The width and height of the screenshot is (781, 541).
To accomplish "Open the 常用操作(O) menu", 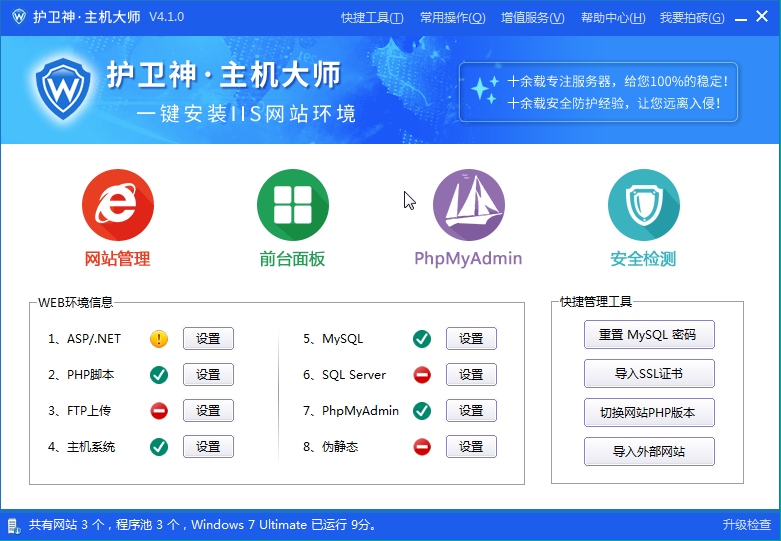I will coord(452,18).
